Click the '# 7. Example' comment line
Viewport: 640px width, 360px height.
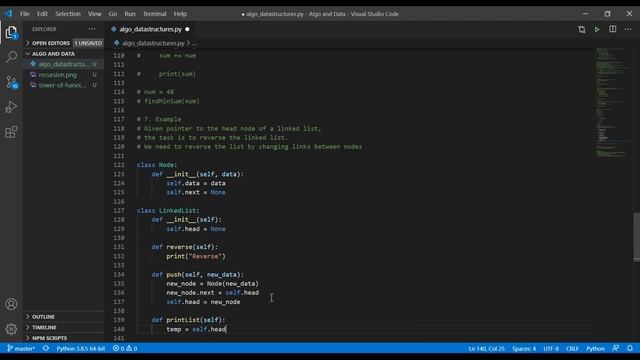tap(159, 119)
